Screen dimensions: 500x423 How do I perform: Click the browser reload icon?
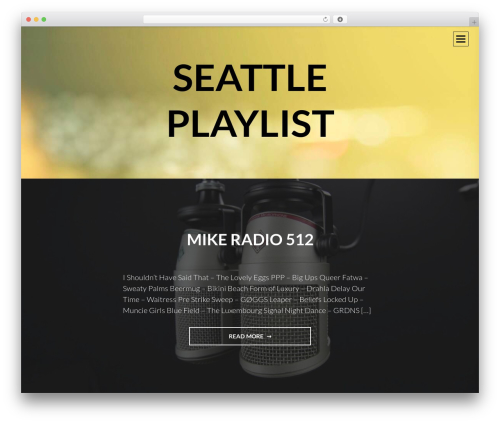[325, 20]
